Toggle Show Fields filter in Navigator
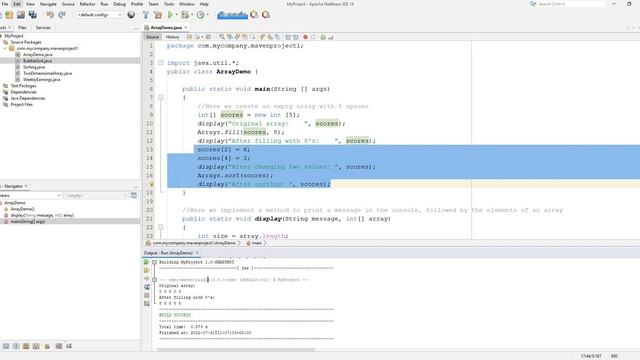This screenshot has width=640, height=360. coord(16,346)
